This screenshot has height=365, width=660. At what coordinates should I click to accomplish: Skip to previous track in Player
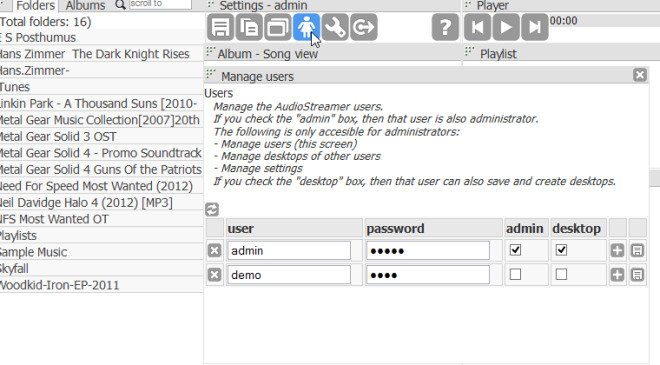coord(477,27)
